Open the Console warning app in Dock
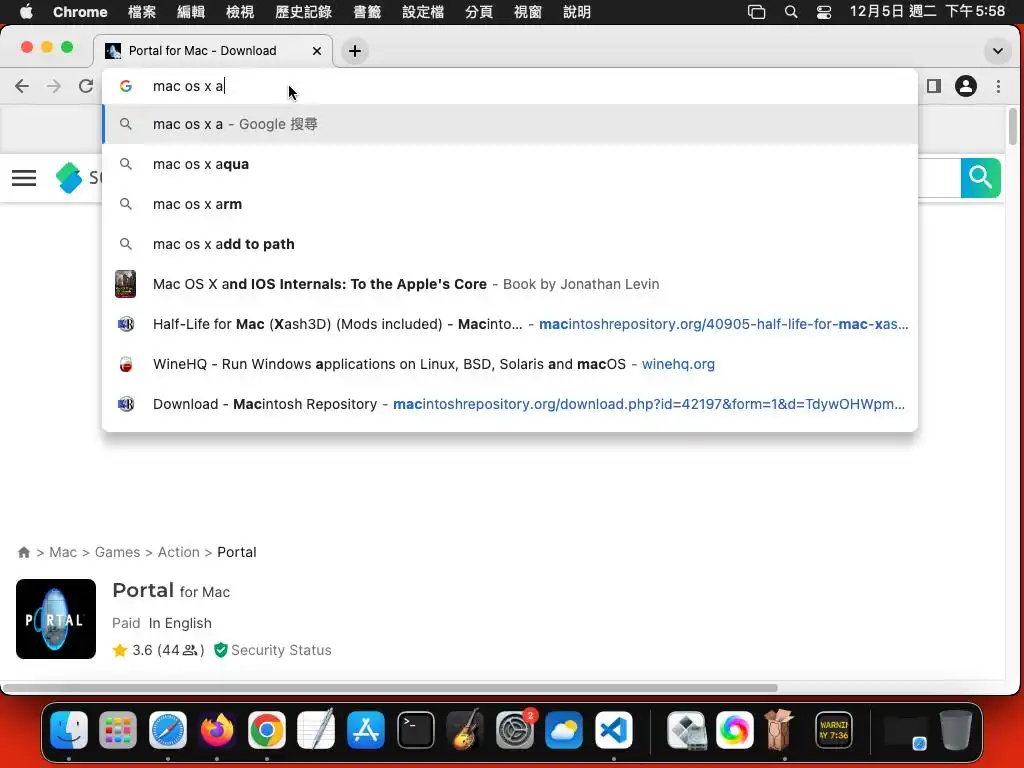 [834, 730]
